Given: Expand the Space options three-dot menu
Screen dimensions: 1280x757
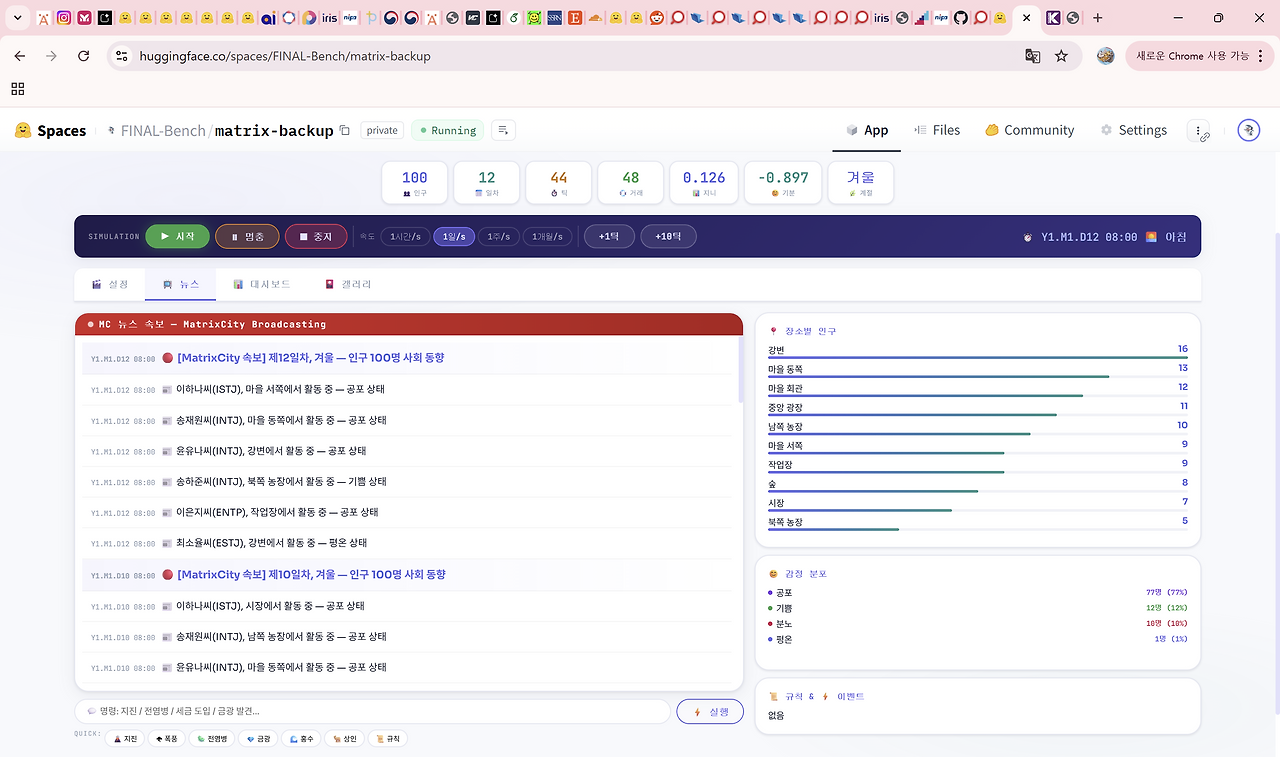Looking at the screenshot, I should pyautogui.click(x=1196, y=130).
